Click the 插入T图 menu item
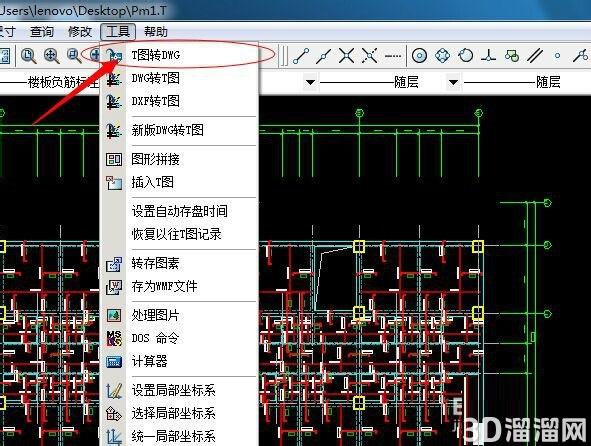 coord(179,182)
